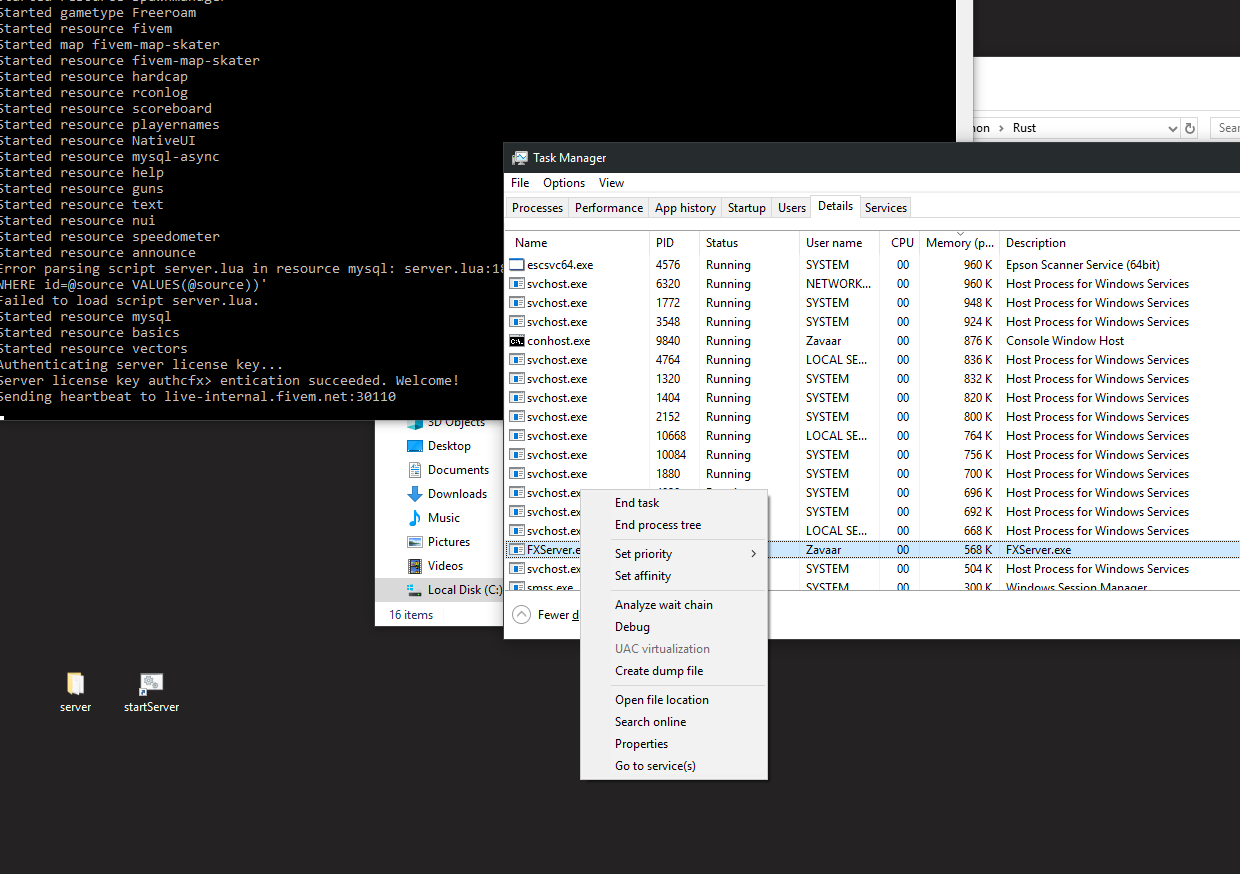1240x874 pixels.
Task: Click inside the FXServer console window
Action: 477,210
